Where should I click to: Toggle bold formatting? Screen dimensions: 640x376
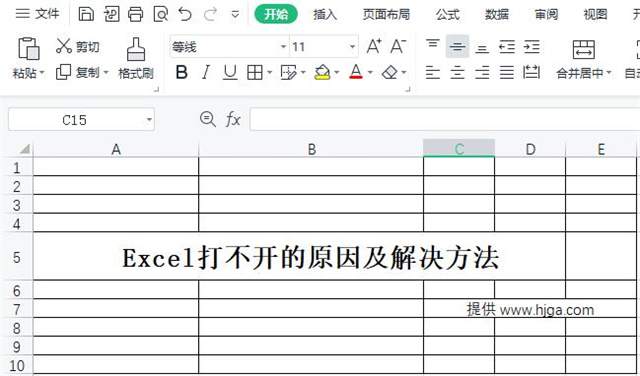coord(182,73)
